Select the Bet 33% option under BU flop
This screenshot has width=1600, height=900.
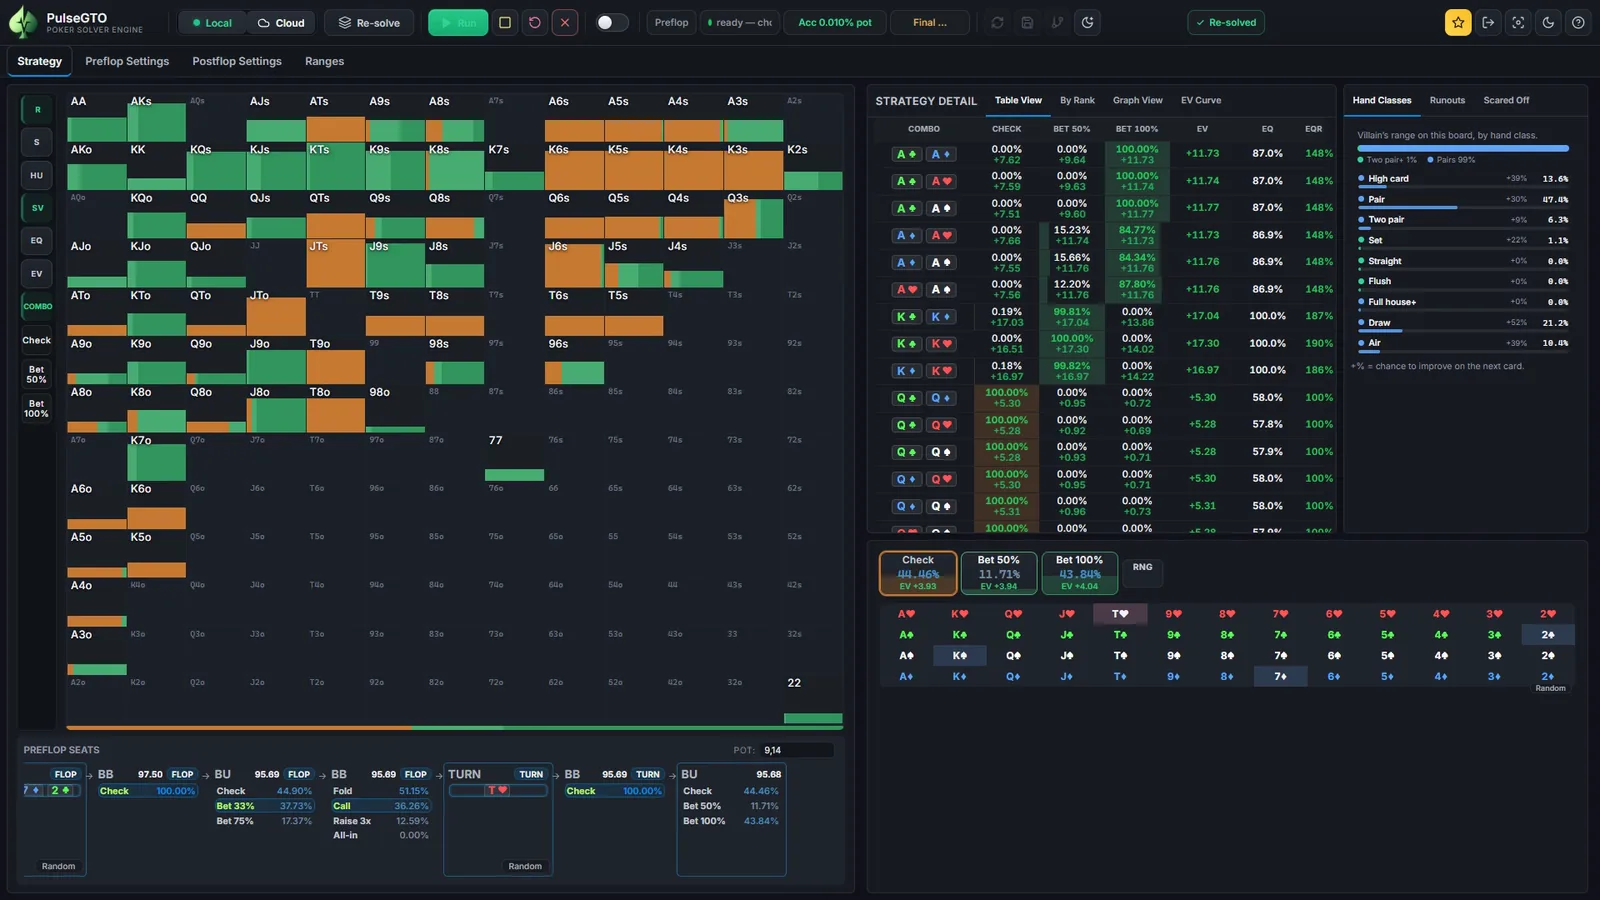[x=265, y=806]
